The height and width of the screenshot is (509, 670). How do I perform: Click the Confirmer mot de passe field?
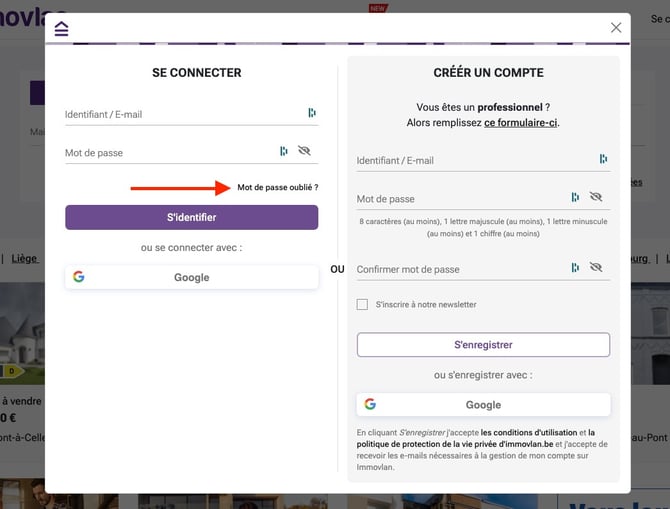[x=460, y=269]
